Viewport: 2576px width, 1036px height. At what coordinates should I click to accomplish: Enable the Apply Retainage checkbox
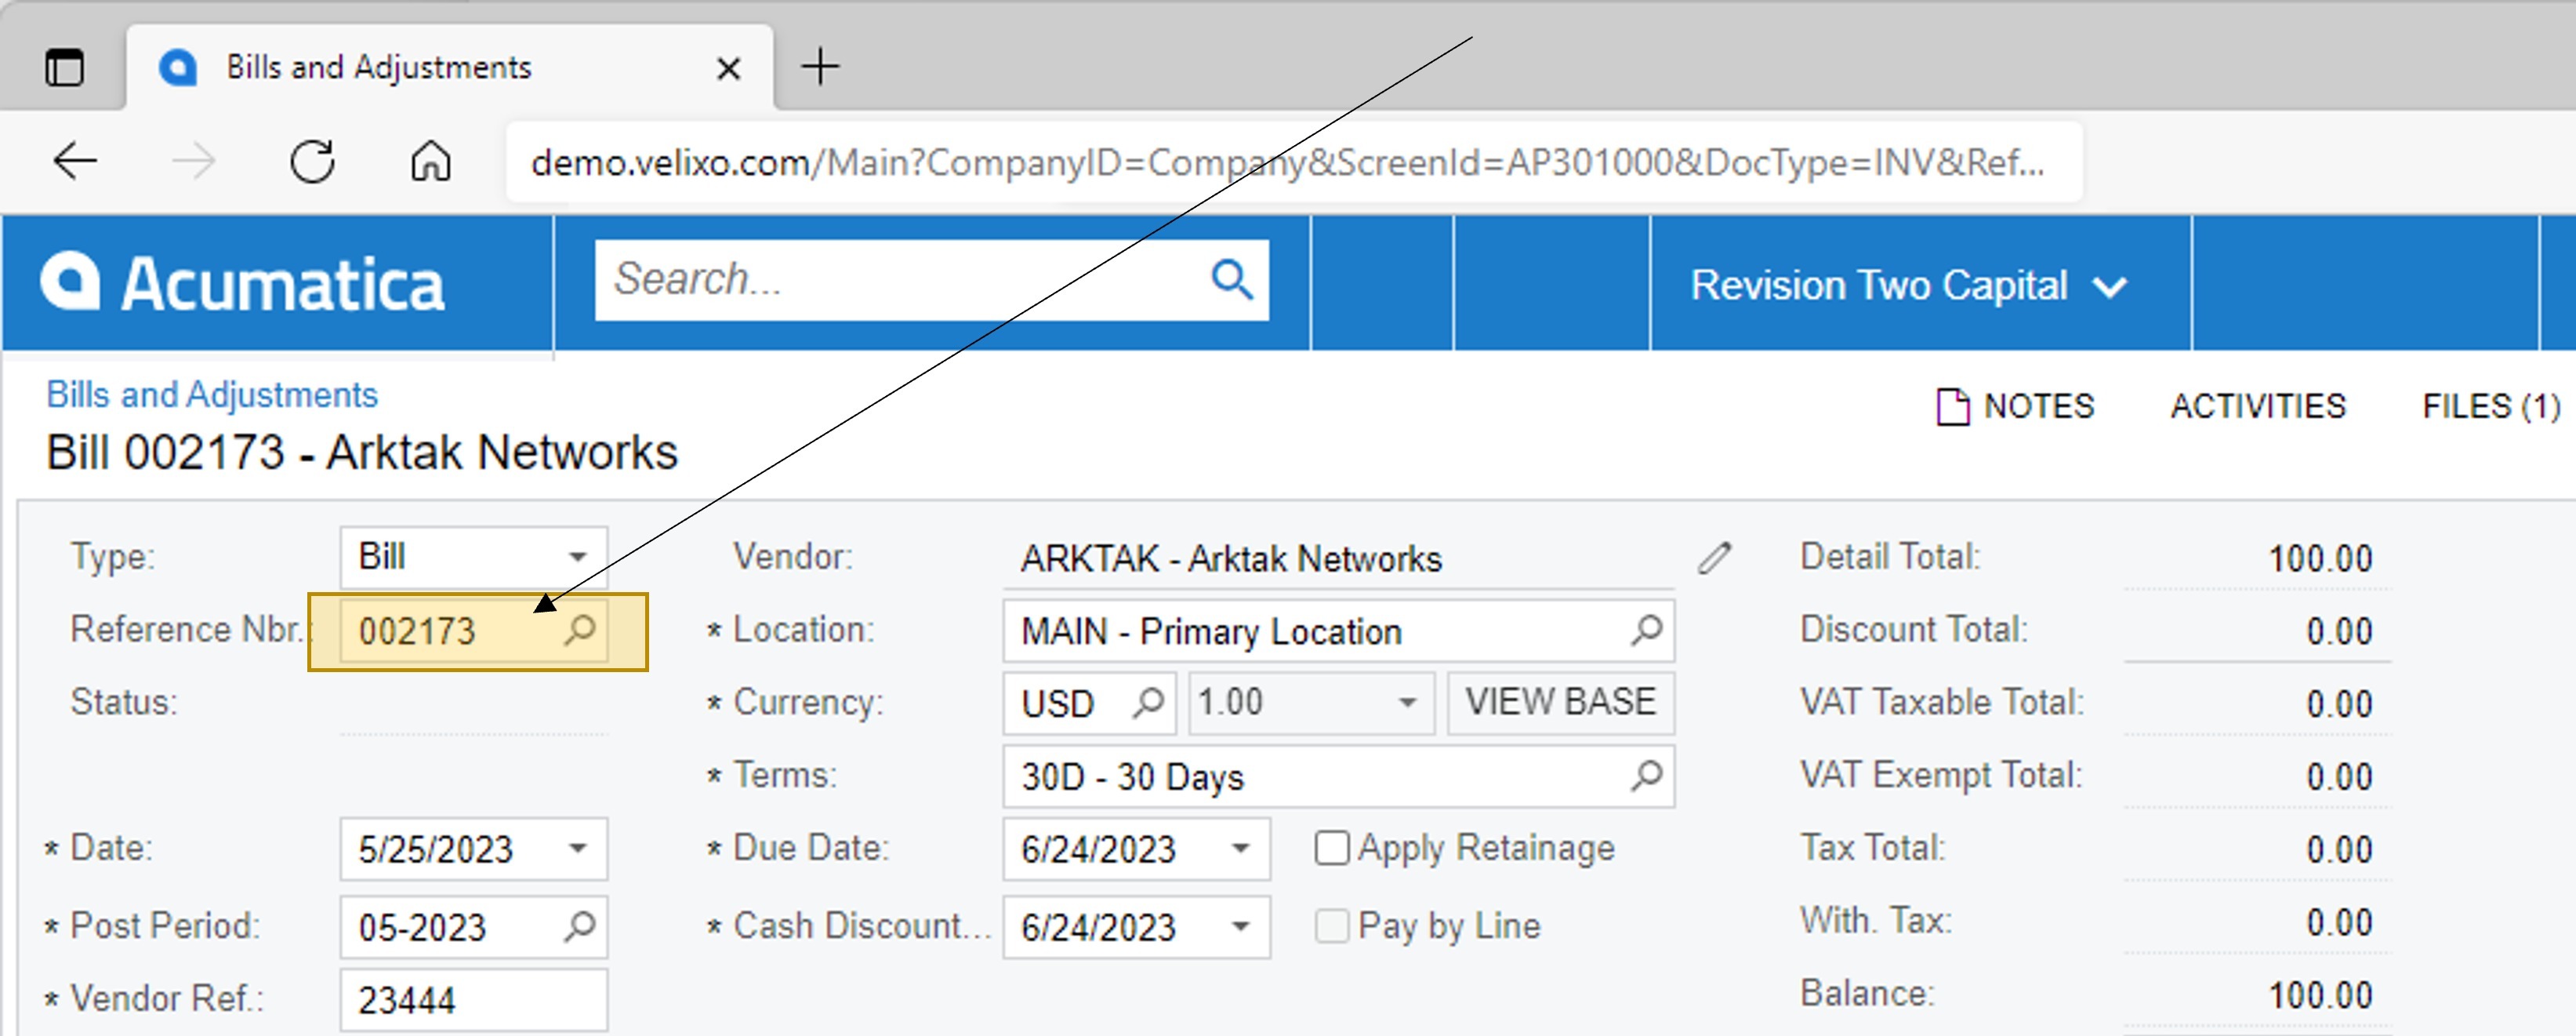click(x=1332, y=848)
